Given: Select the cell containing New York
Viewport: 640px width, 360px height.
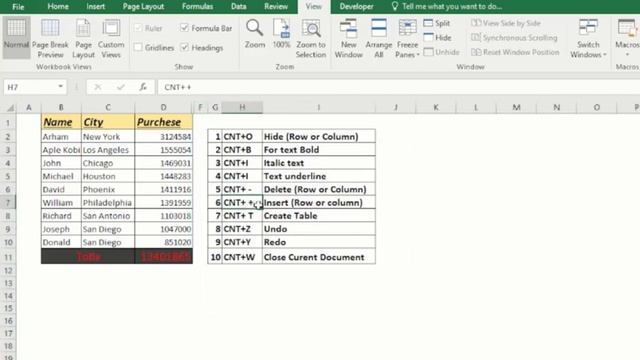Looking at the screenshot, I should [108, 137].
